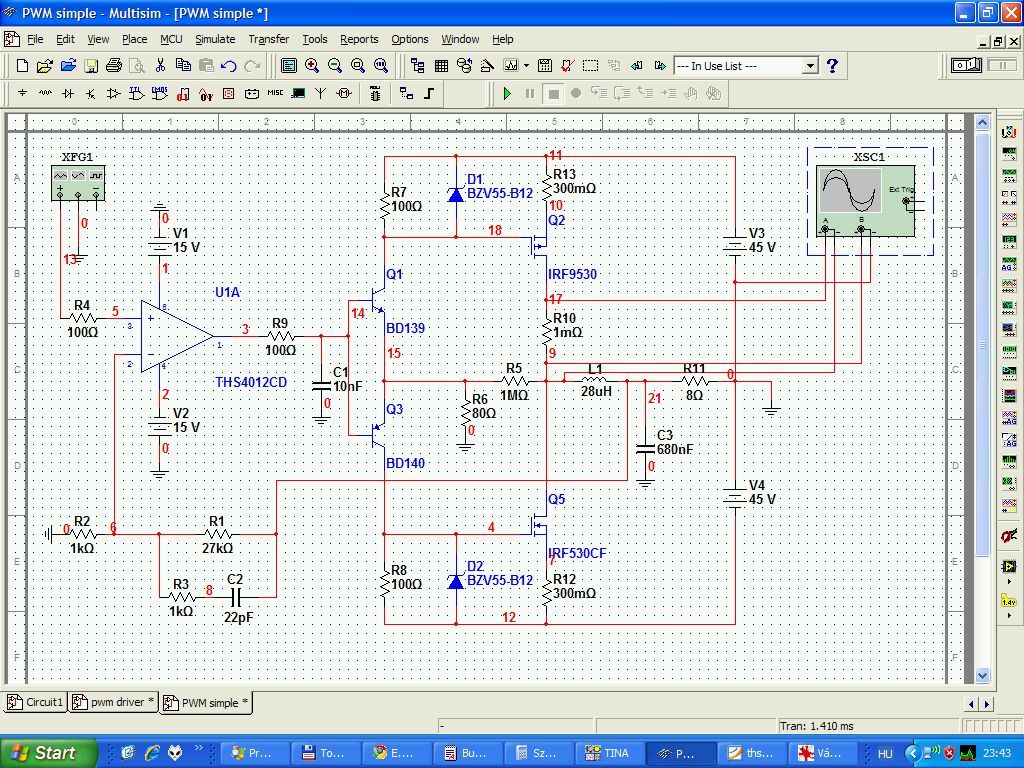The image size is (1024, 768).
Task: Open the MCU menu
Action: [171, 39]
